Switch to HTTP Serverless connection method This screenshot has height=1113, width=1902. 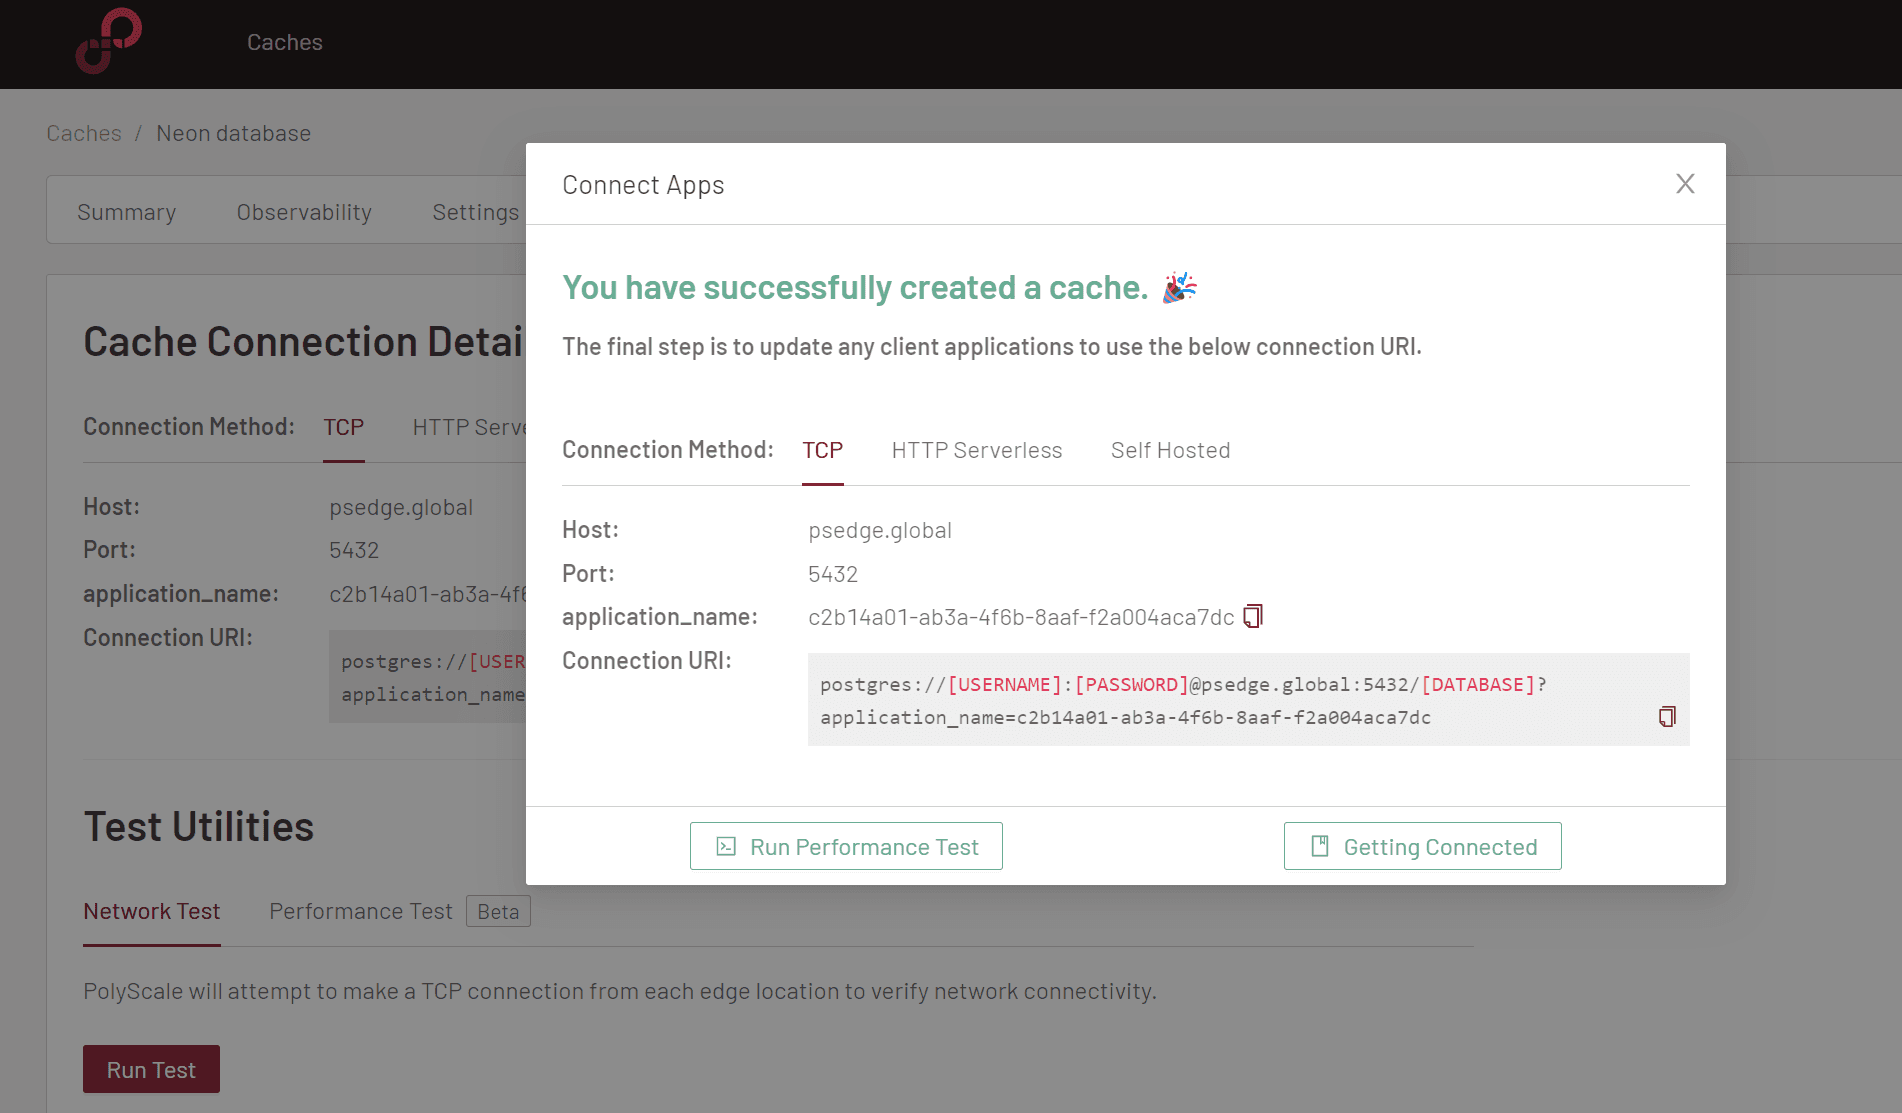976,450
